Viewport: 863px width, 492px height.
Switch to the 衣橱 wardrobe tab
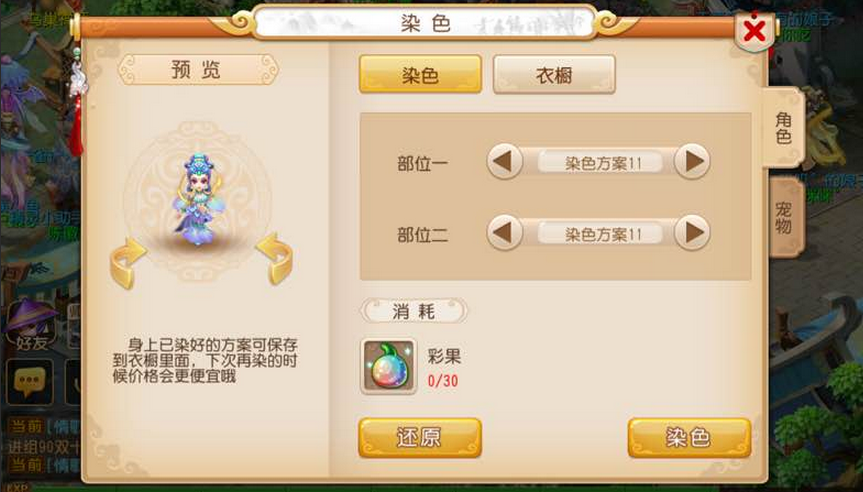click(554, 74)
